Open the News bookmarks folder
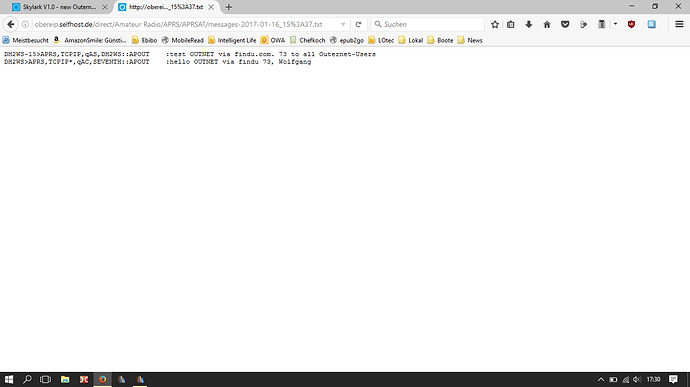 pos(470,40)
